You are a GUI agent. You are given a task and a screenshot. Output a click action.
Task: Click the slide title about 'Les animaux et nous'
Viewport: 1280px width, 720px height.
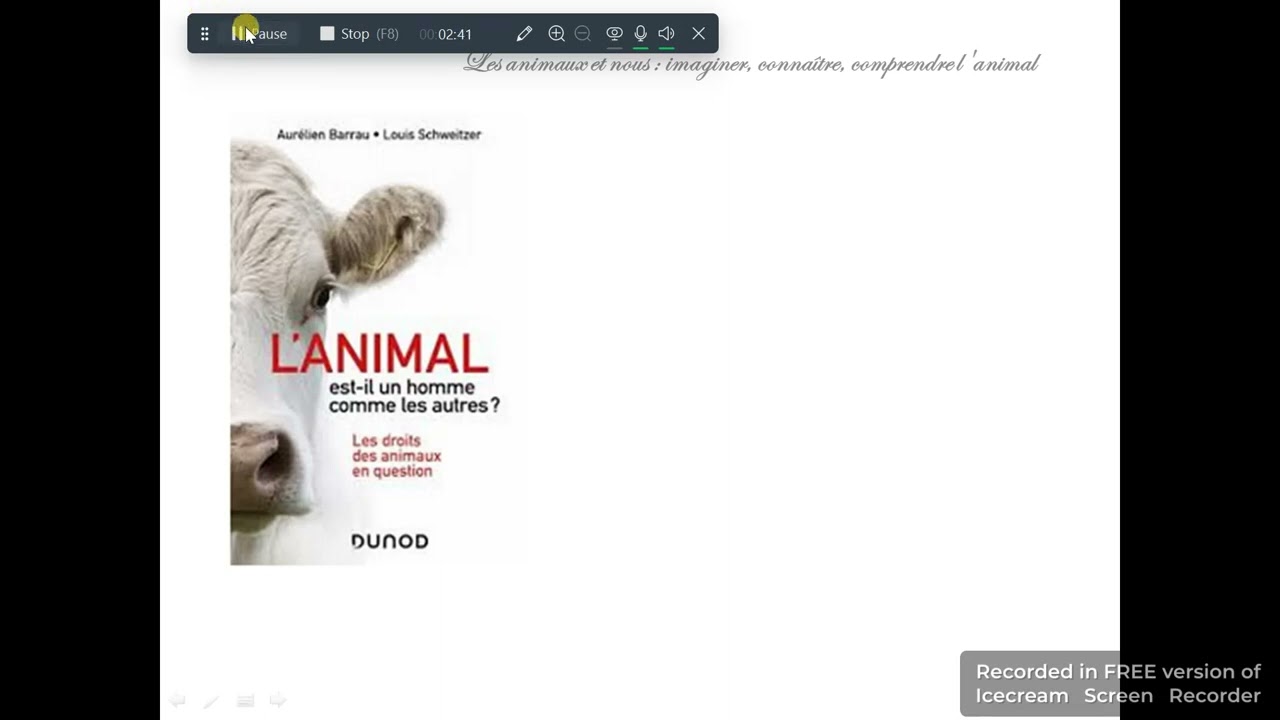pyautogui.click(x=752, y=64)
